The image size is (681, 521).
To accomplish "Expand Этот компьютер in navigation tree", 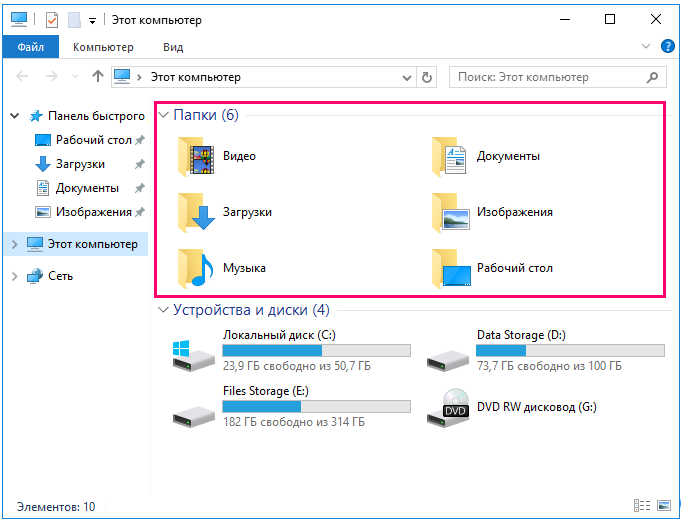I will (x=14, y=244).
